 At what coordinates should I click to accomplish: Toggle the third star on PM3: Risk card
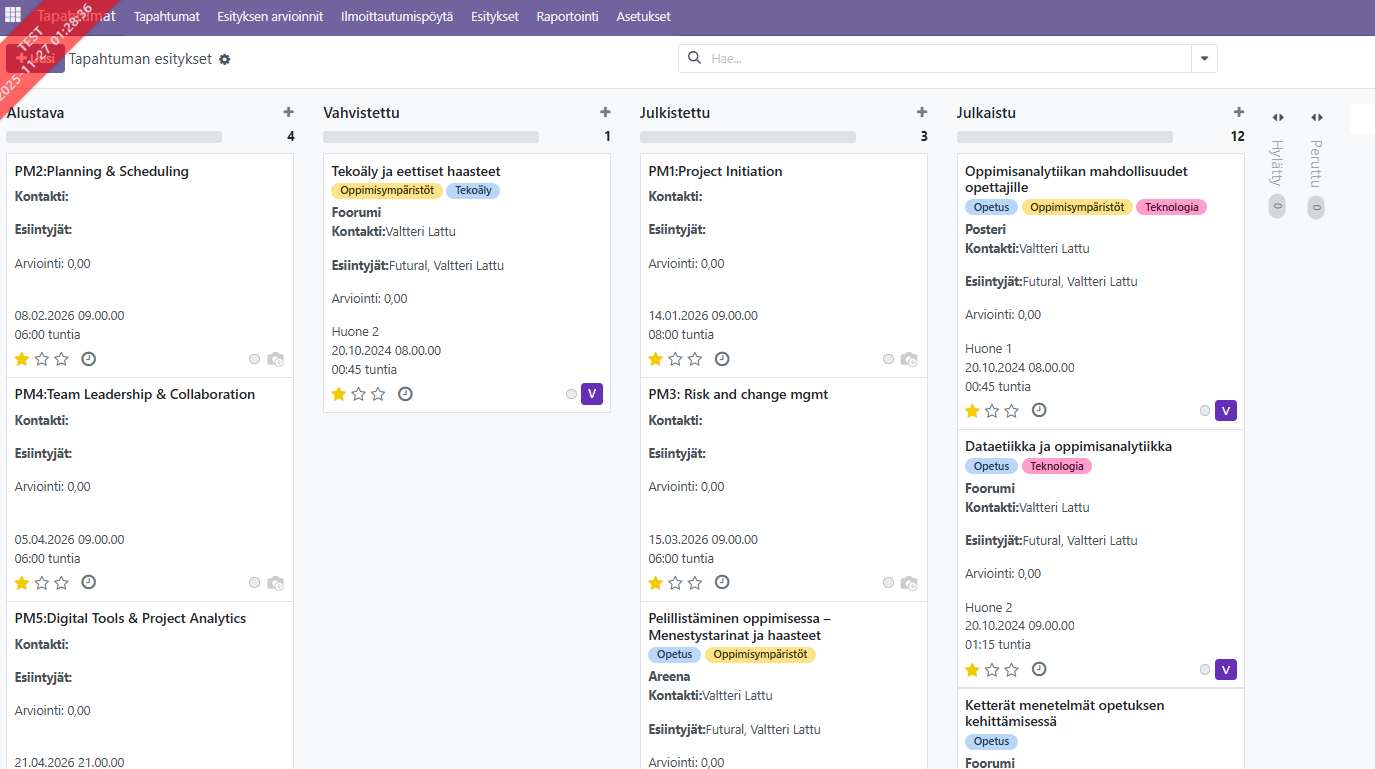pyautogui.click(x=695, y=583)
